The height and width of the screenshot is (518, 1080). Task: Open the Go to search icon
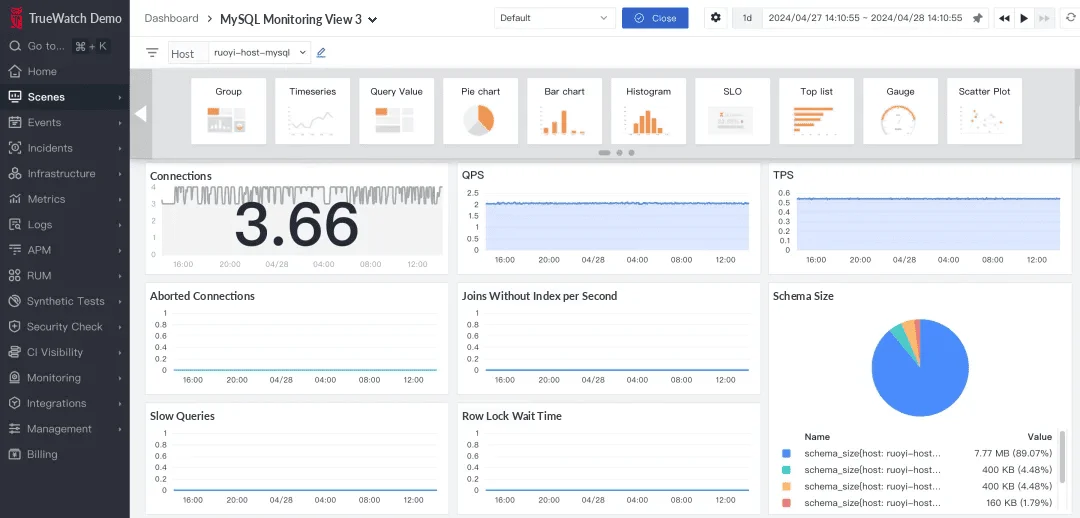pyautogui.click(x=14, y=46)
